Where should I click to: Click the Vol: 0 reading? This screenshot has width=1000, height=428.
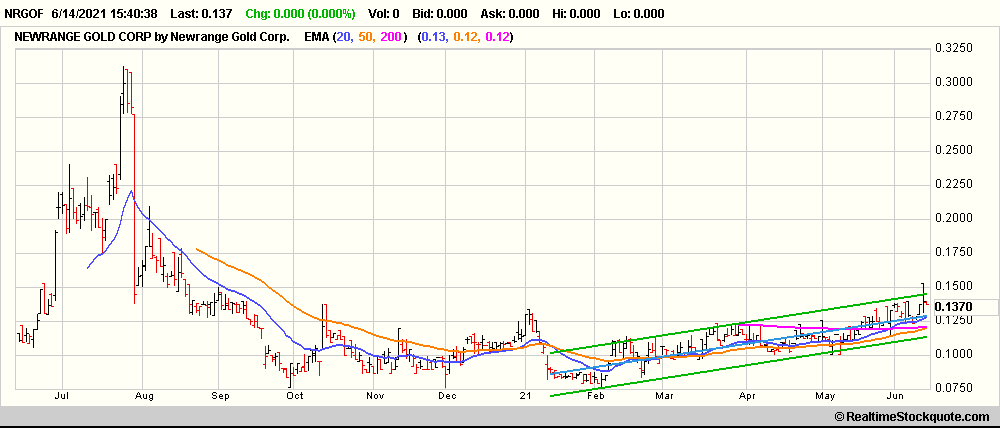[x=385, y=13]
